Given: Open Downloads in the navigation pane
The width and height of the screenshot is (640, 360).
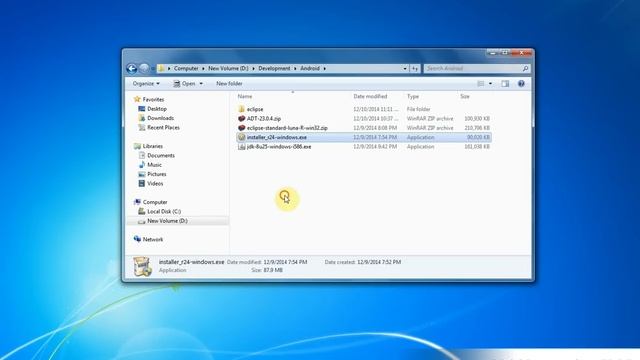Looking at the screenshot, I should pyautogui.click(x=160, y=118).
